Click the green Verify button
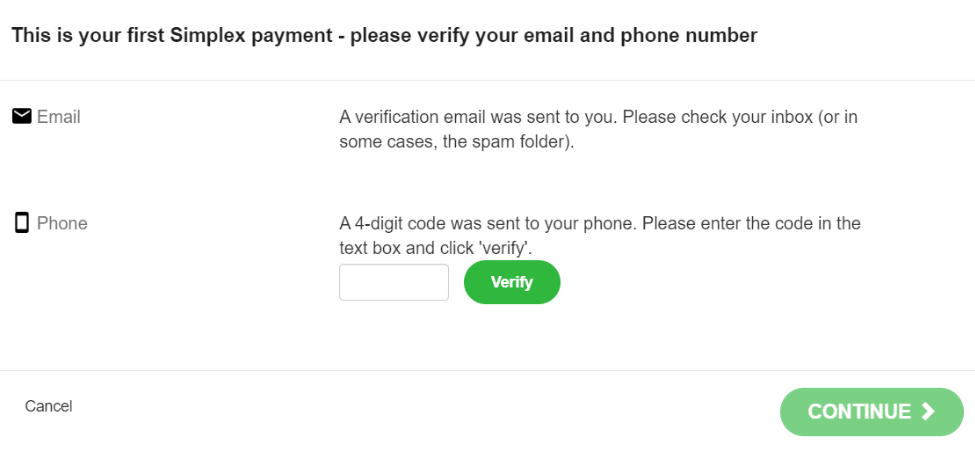The image size is (975, 449). pos(512,282)
